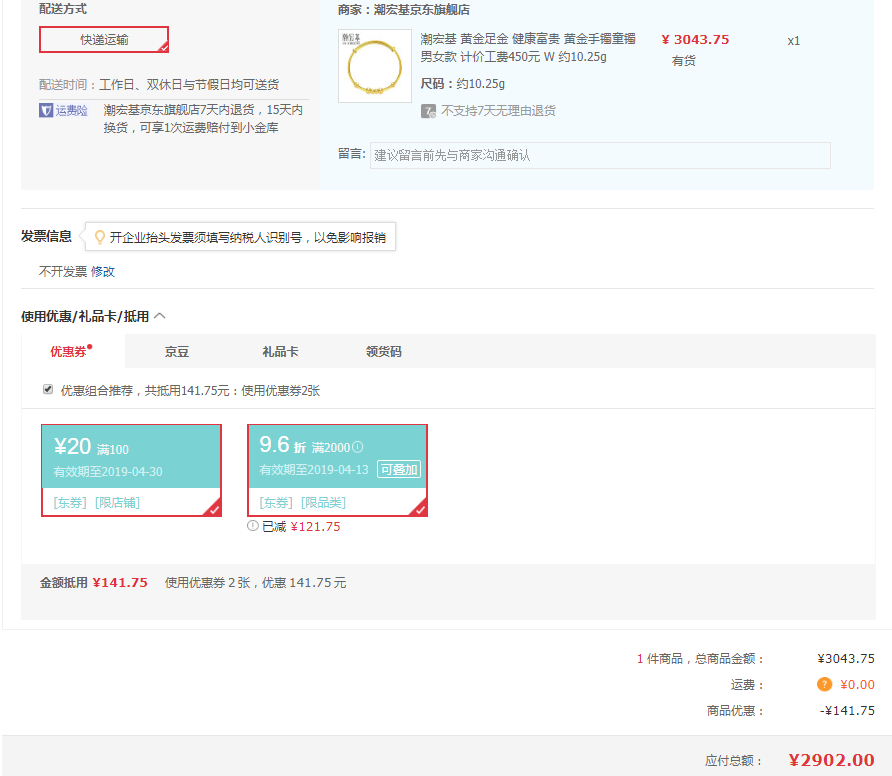This screenshot has width=892, height=776.
Task: Click the 可叠加 tag on coupon
Action: coord(399,470)
